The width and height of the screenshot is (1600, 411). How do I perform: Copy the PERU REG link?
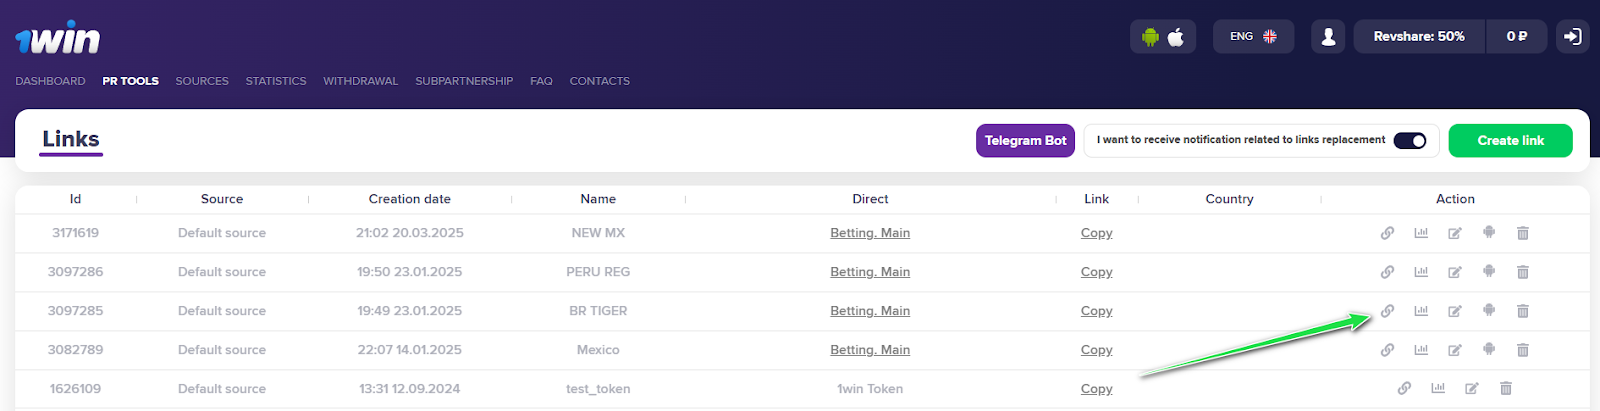1096,272
